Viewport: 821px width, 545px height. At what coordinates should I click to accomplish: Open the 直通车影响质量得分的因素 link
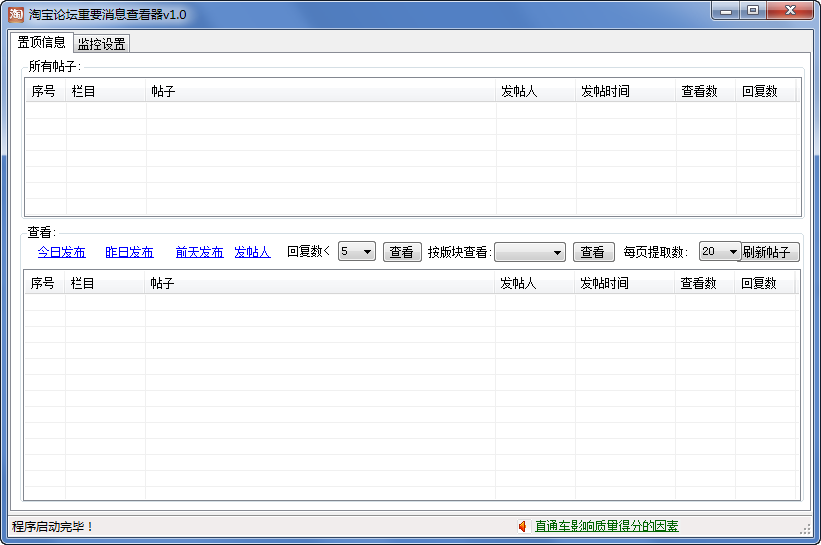tap(606, 526)
